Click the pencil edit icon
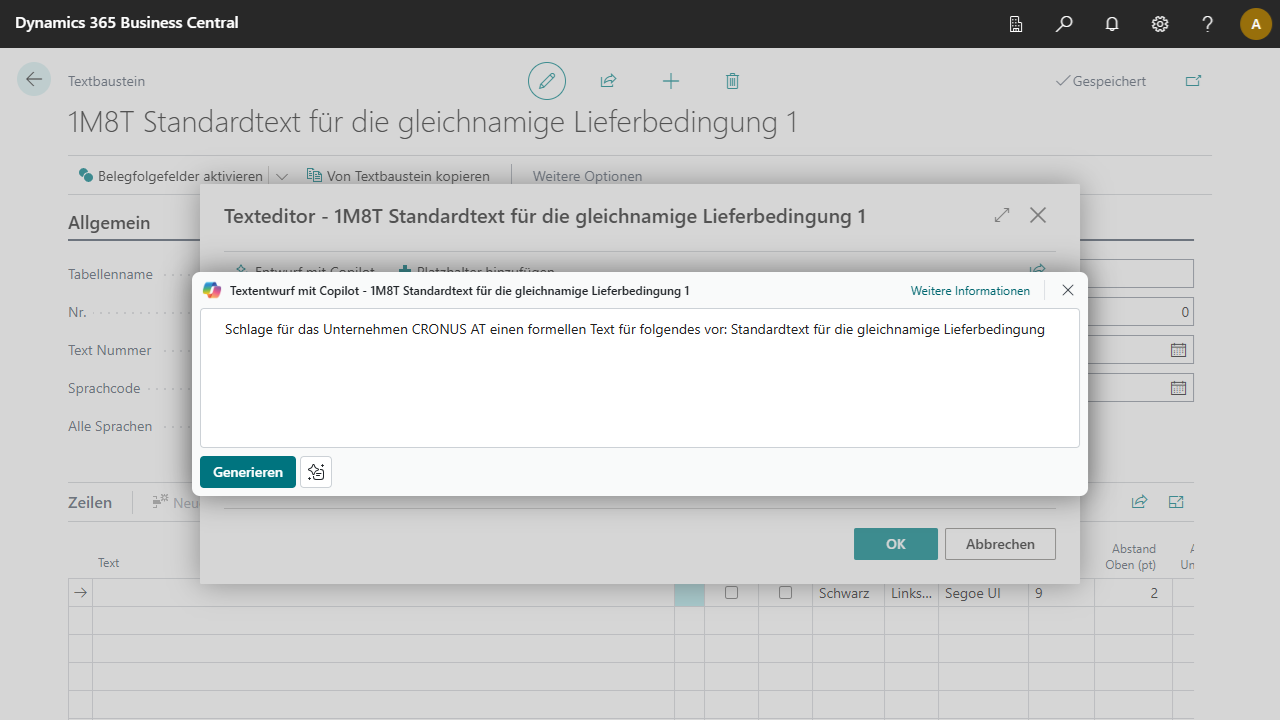The width and height of the screenshot is (1280, 720). tap(547, 81)
